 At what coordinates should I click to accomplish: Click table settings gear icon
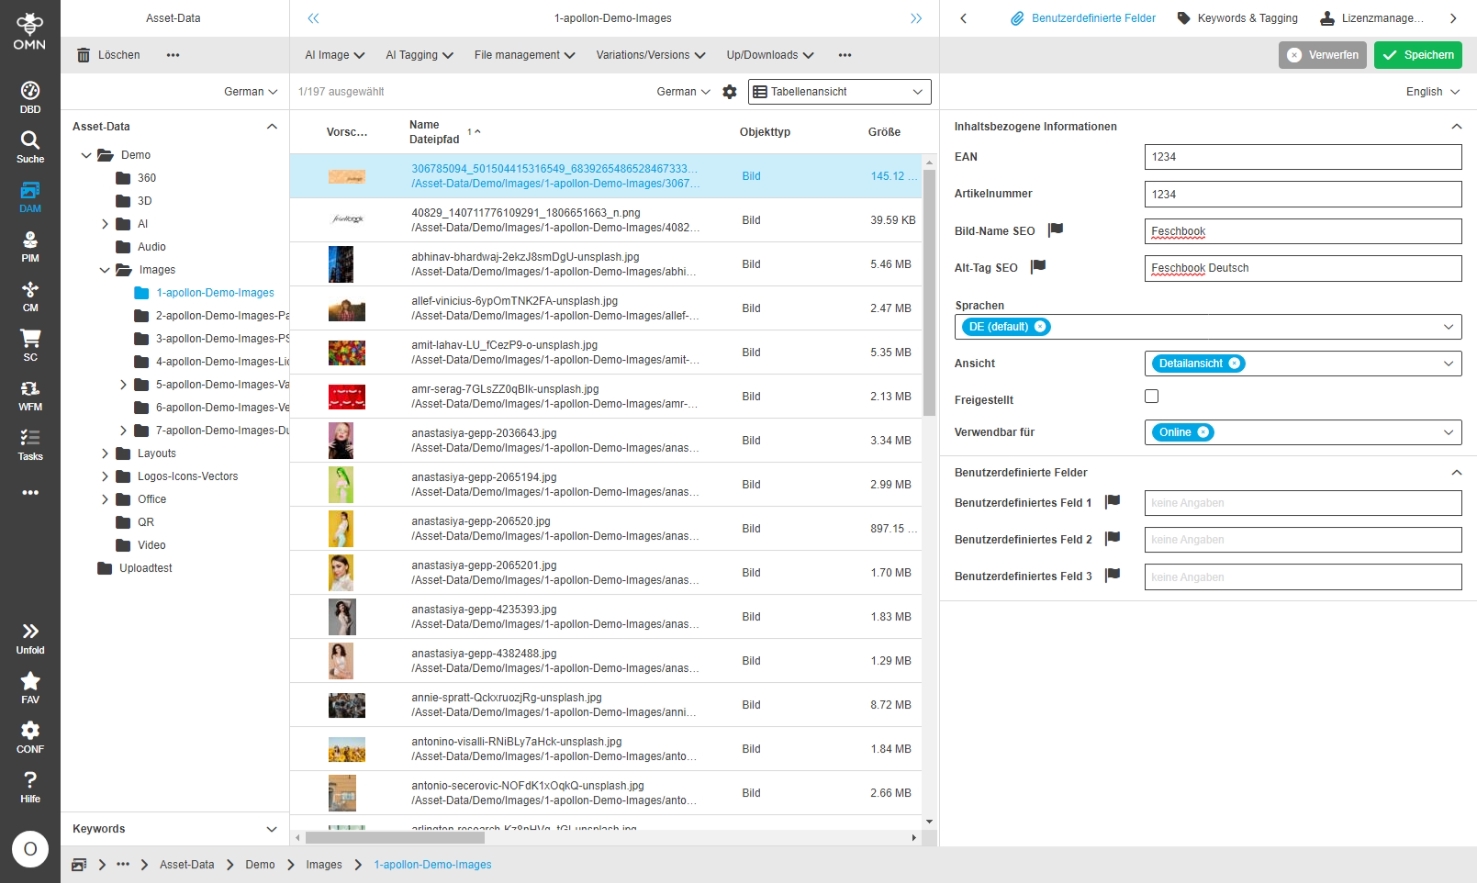tap(730, 92)
